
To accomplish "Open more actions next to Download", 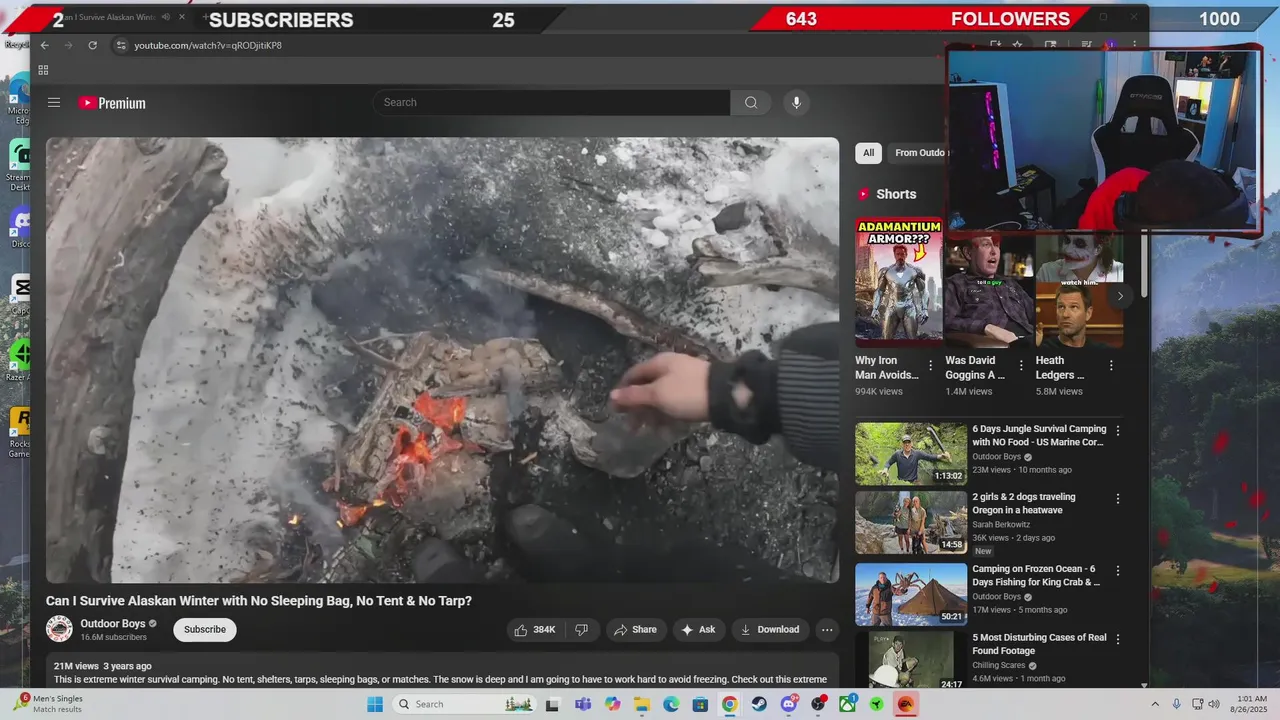I will pos(827,630).
